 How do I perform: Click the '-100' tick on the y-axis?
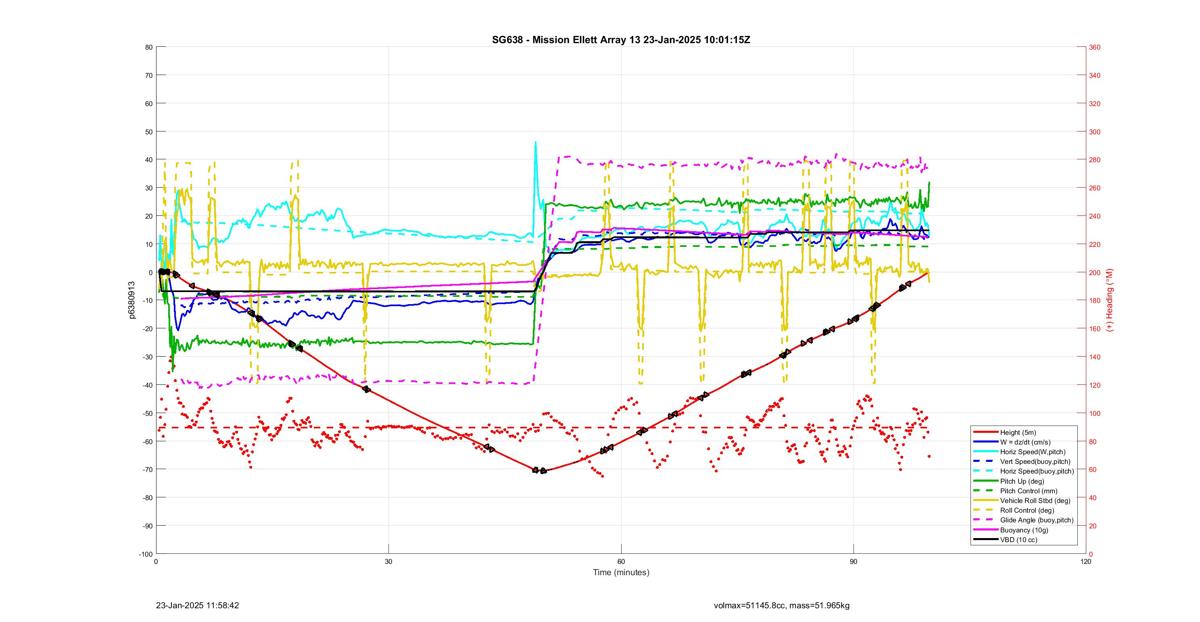[x=146, y=554]
